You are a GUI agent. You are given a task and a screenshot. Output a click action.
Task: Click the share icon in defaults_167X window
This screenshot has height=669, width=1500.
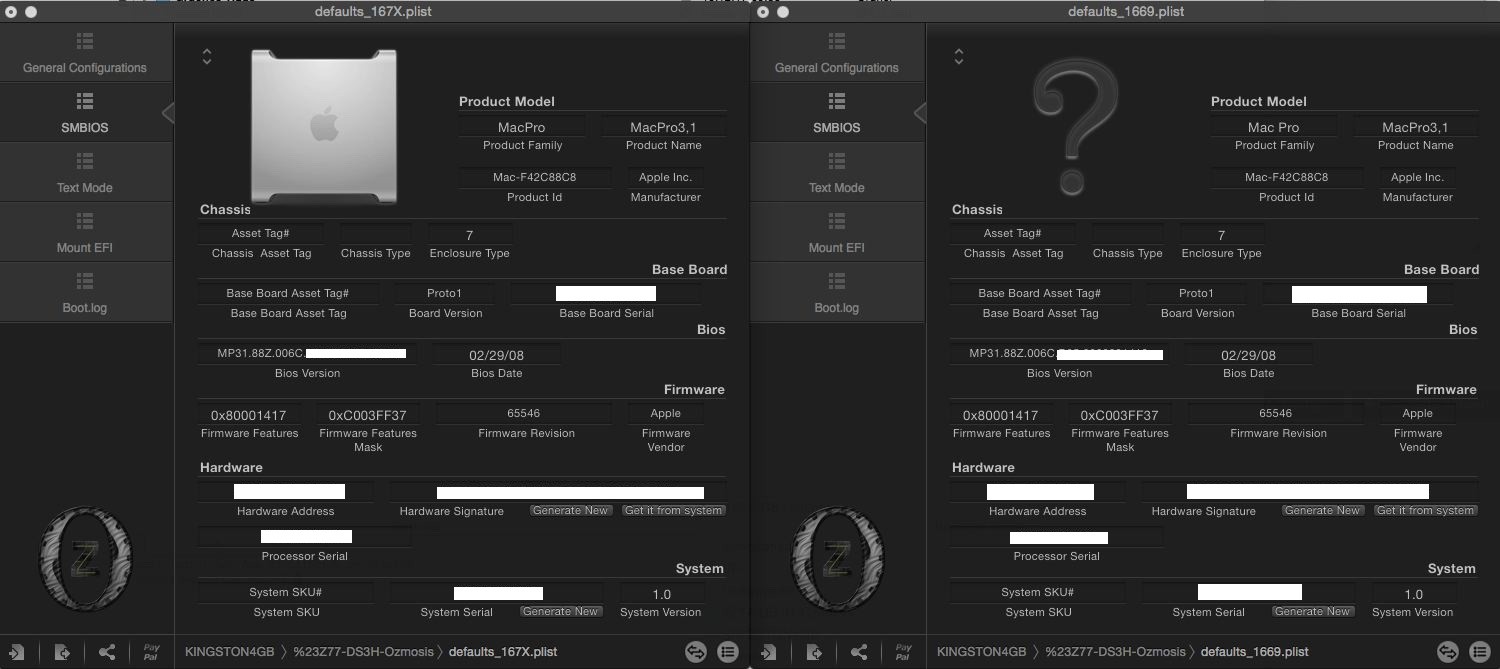pos(107,652)
